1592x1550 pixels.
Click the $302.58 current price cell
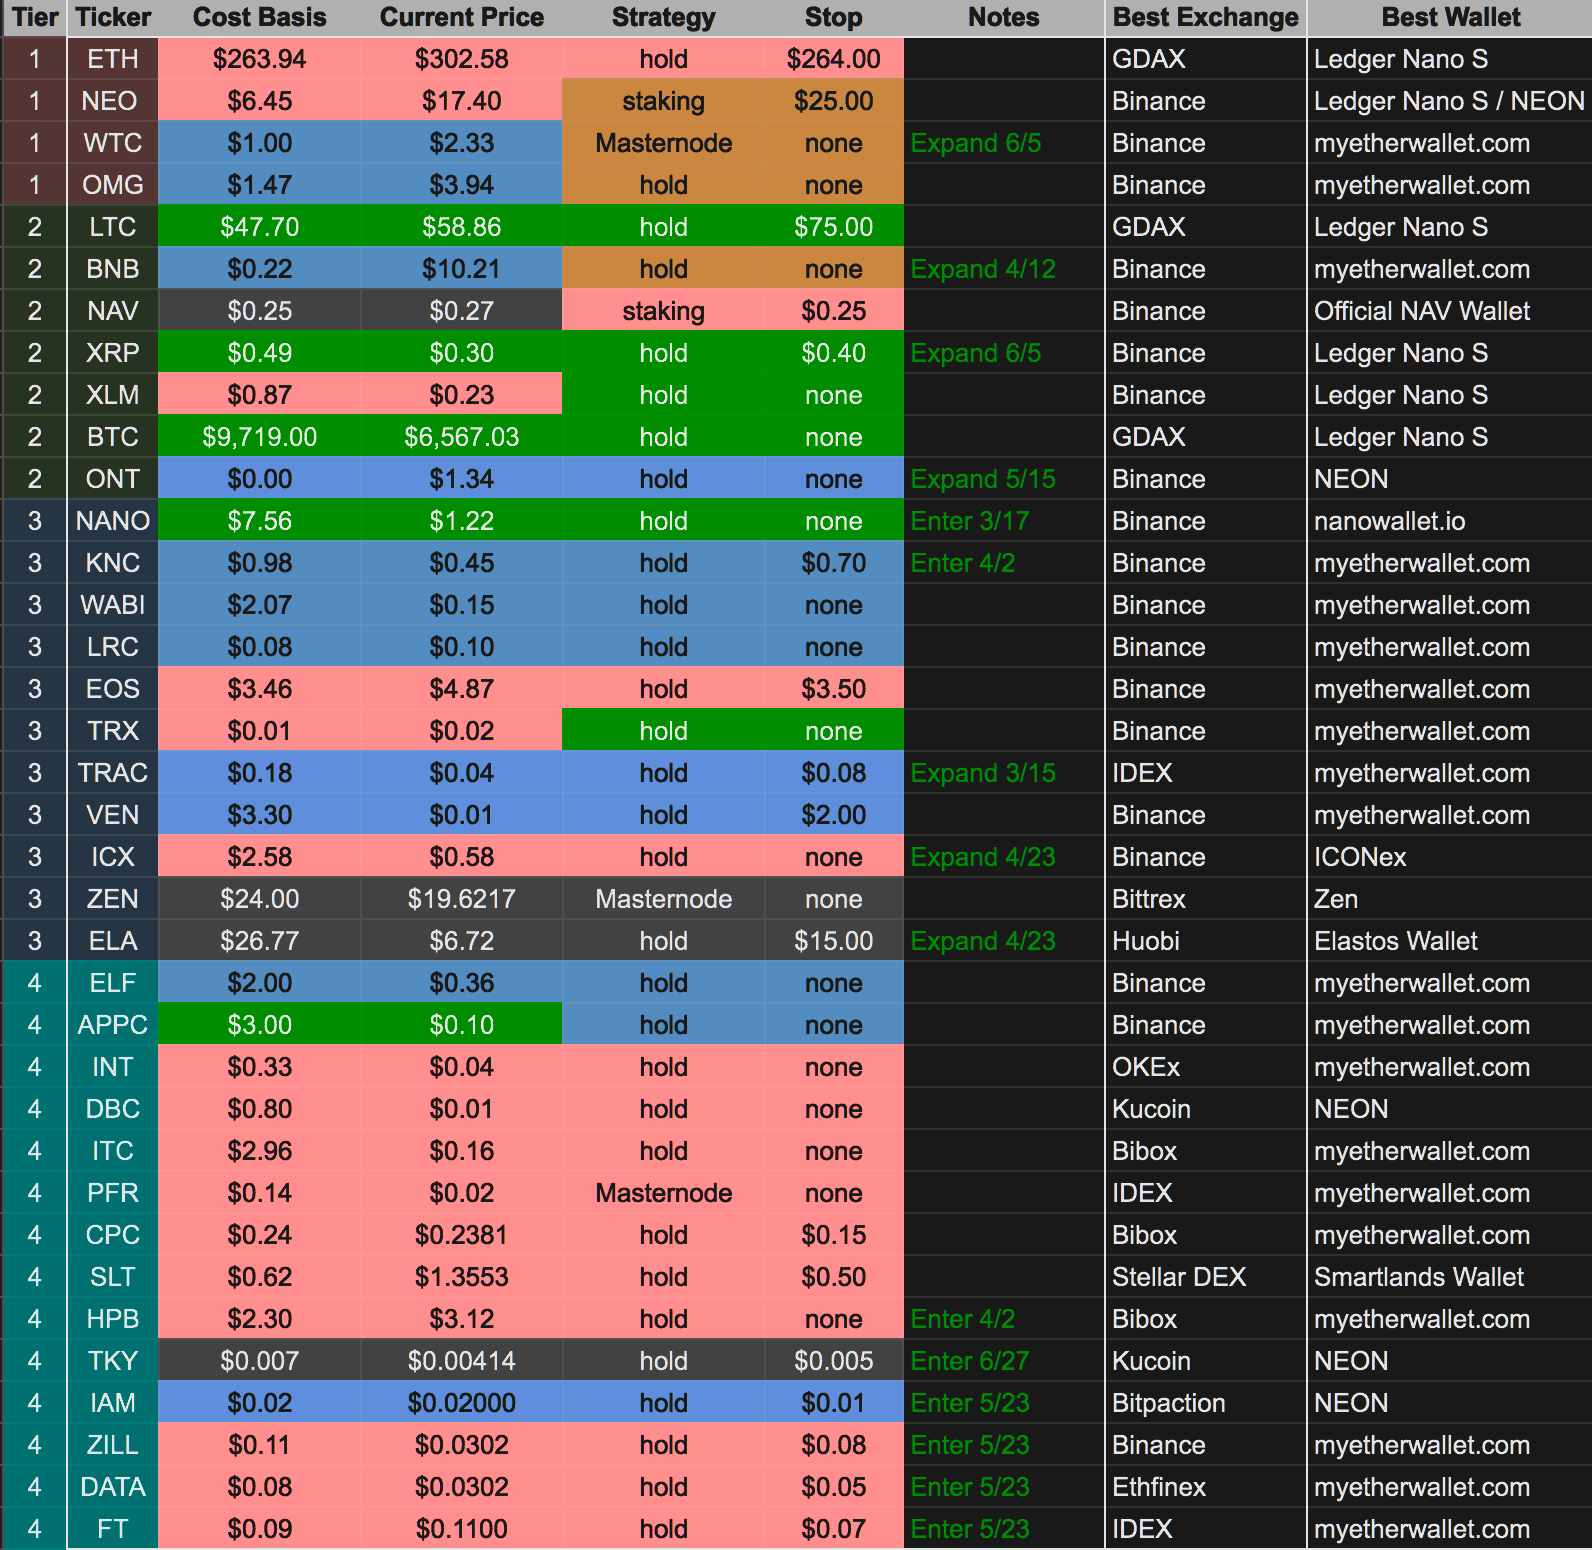coord(462,59)
